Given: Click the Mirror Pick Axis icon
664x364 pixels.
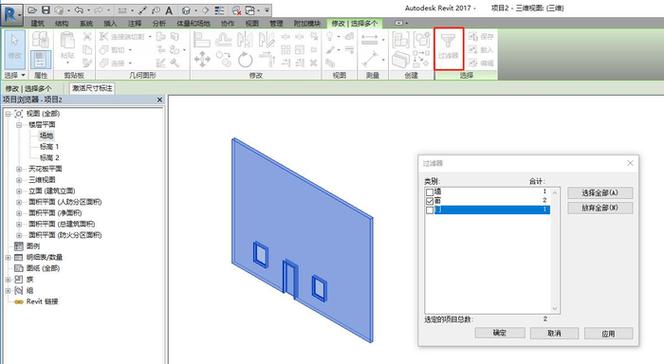Looking at the screenshot, I should pos(245,40).
